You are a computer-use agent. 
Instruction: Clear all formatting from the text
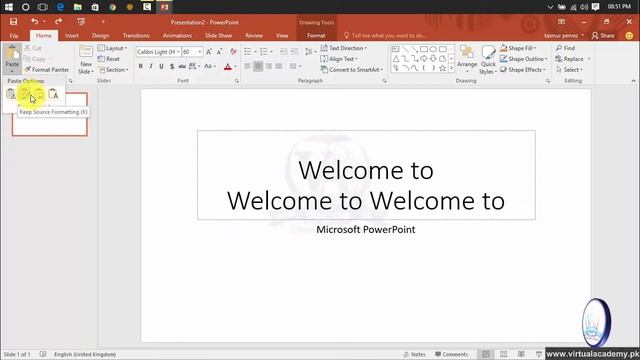[x=233, y=52]
